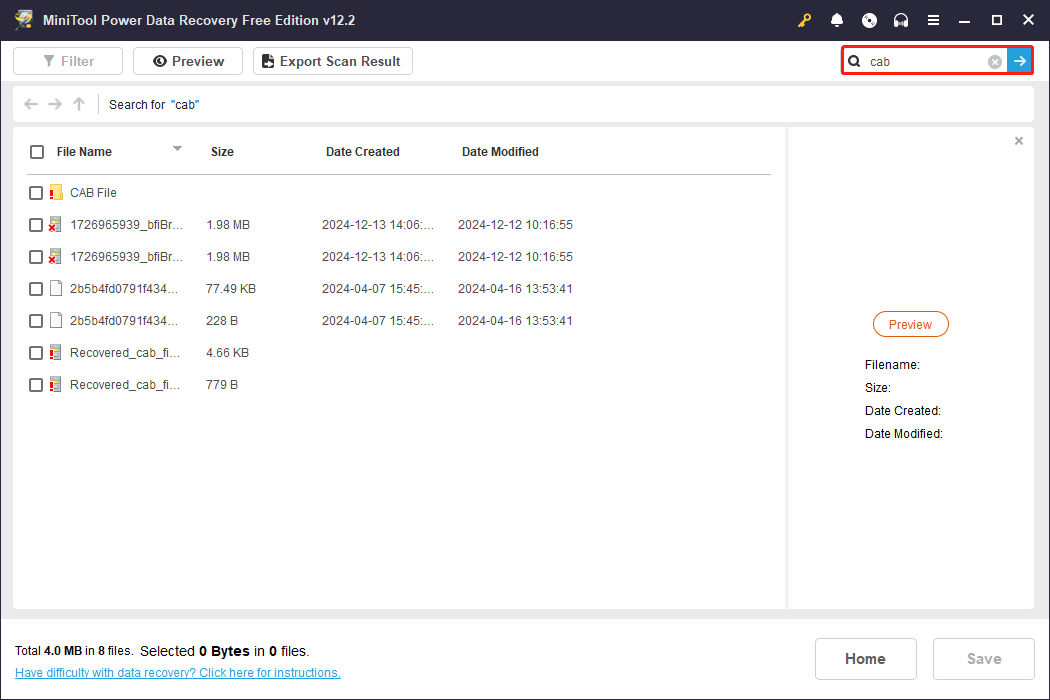Sort by the Size column header
This screenshot has width=1050, height=700.
[x=222, y=152]
